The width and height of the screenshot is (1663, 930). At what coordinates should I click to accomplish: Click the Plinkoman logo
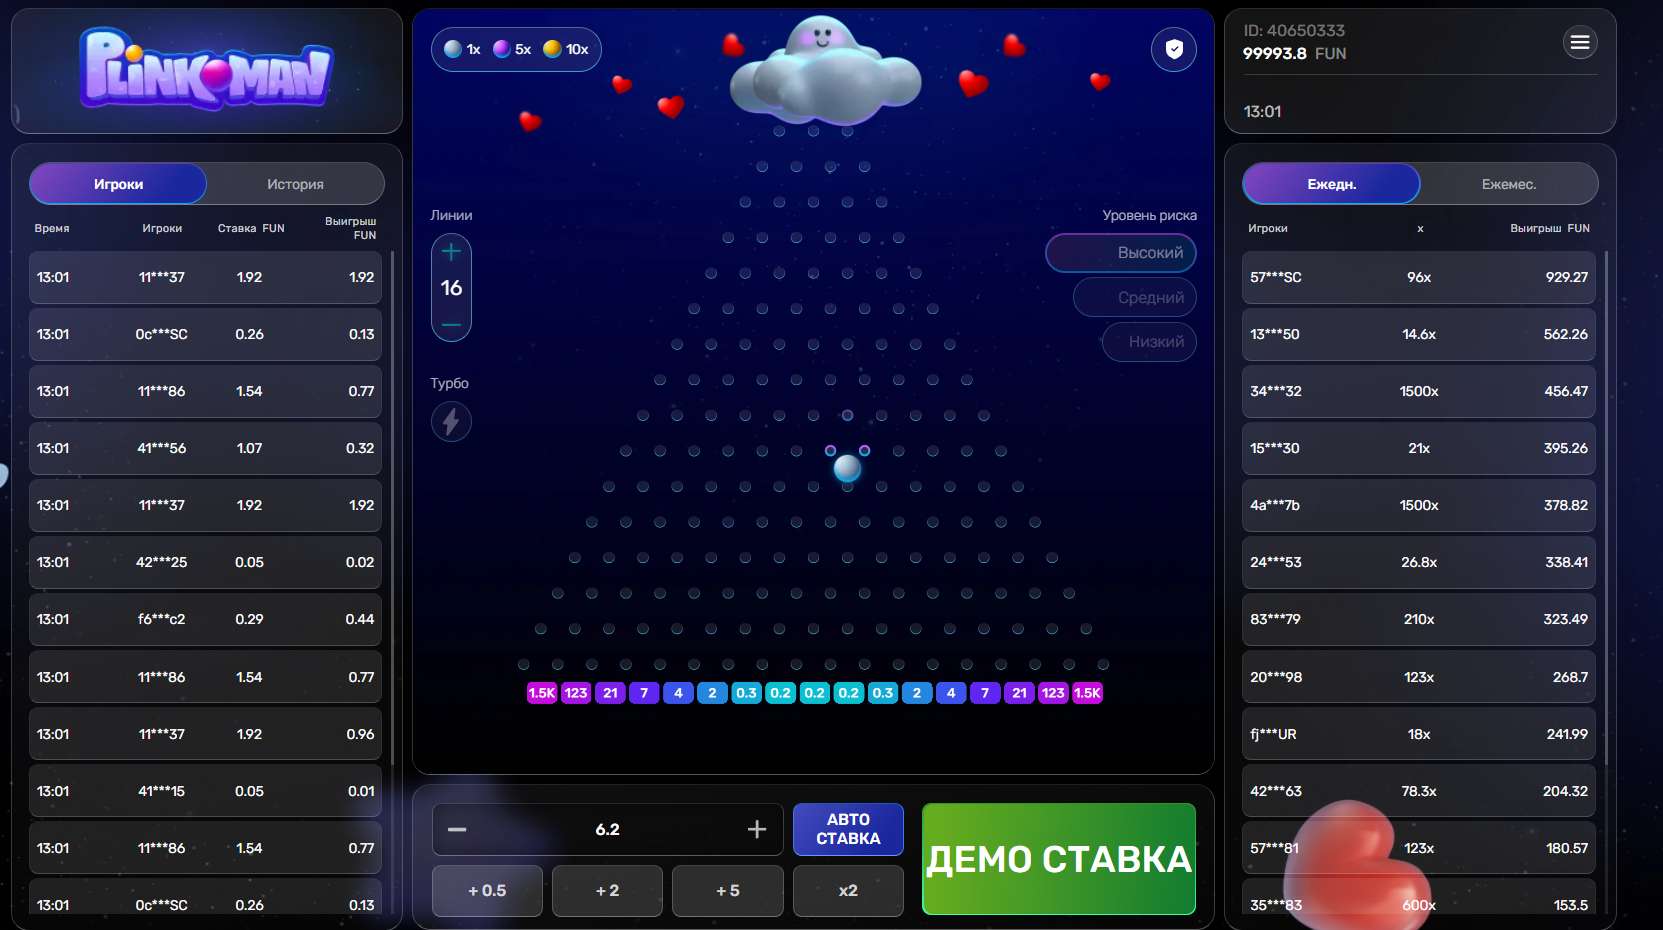coord(207,70)
